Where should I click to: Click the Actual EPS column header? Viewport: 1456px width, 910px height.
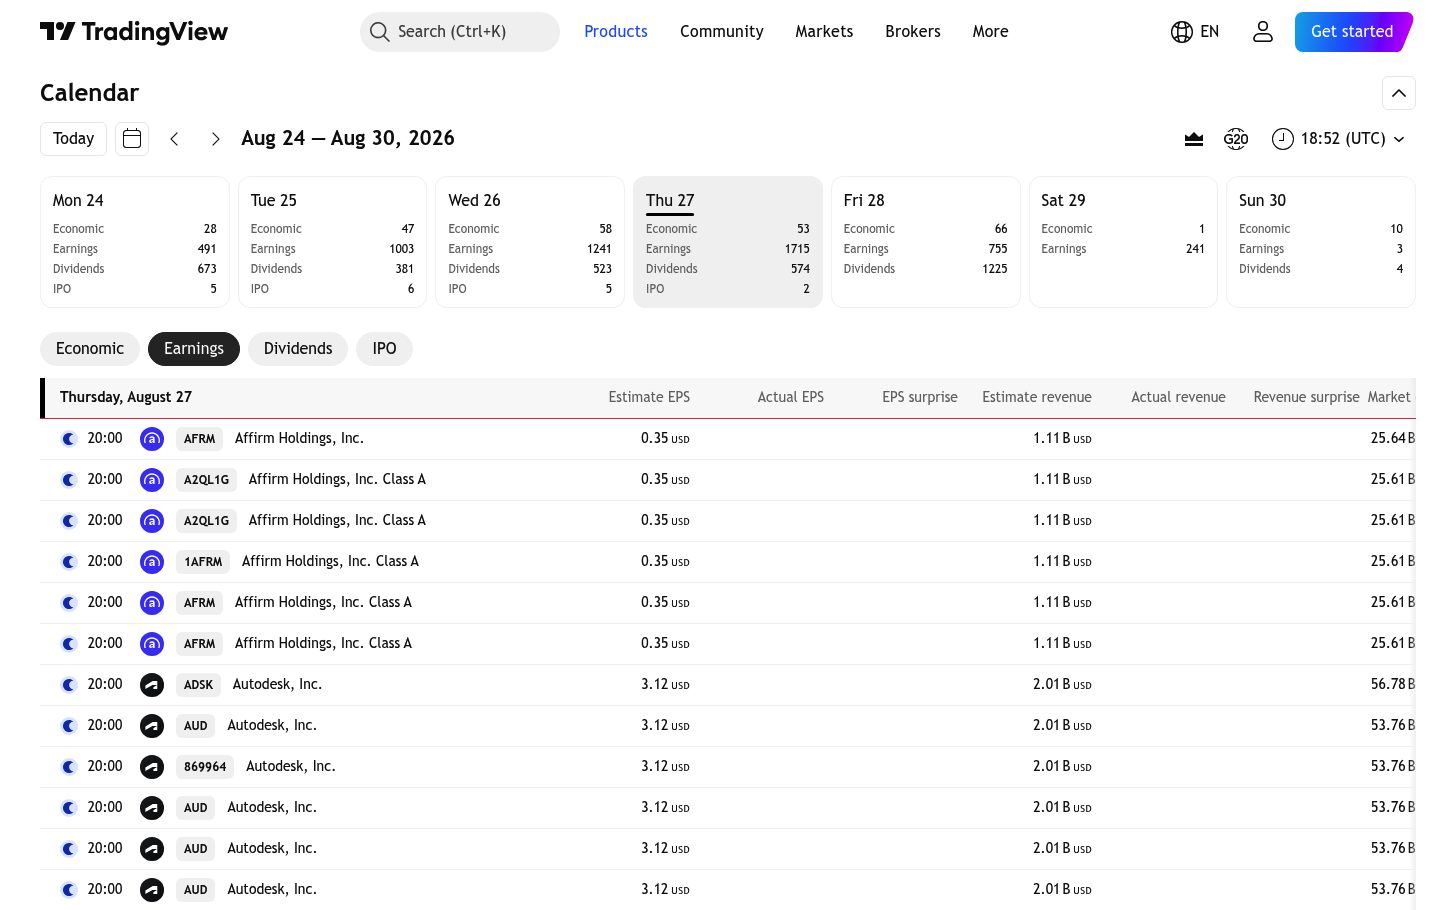(x=791, y=397)
